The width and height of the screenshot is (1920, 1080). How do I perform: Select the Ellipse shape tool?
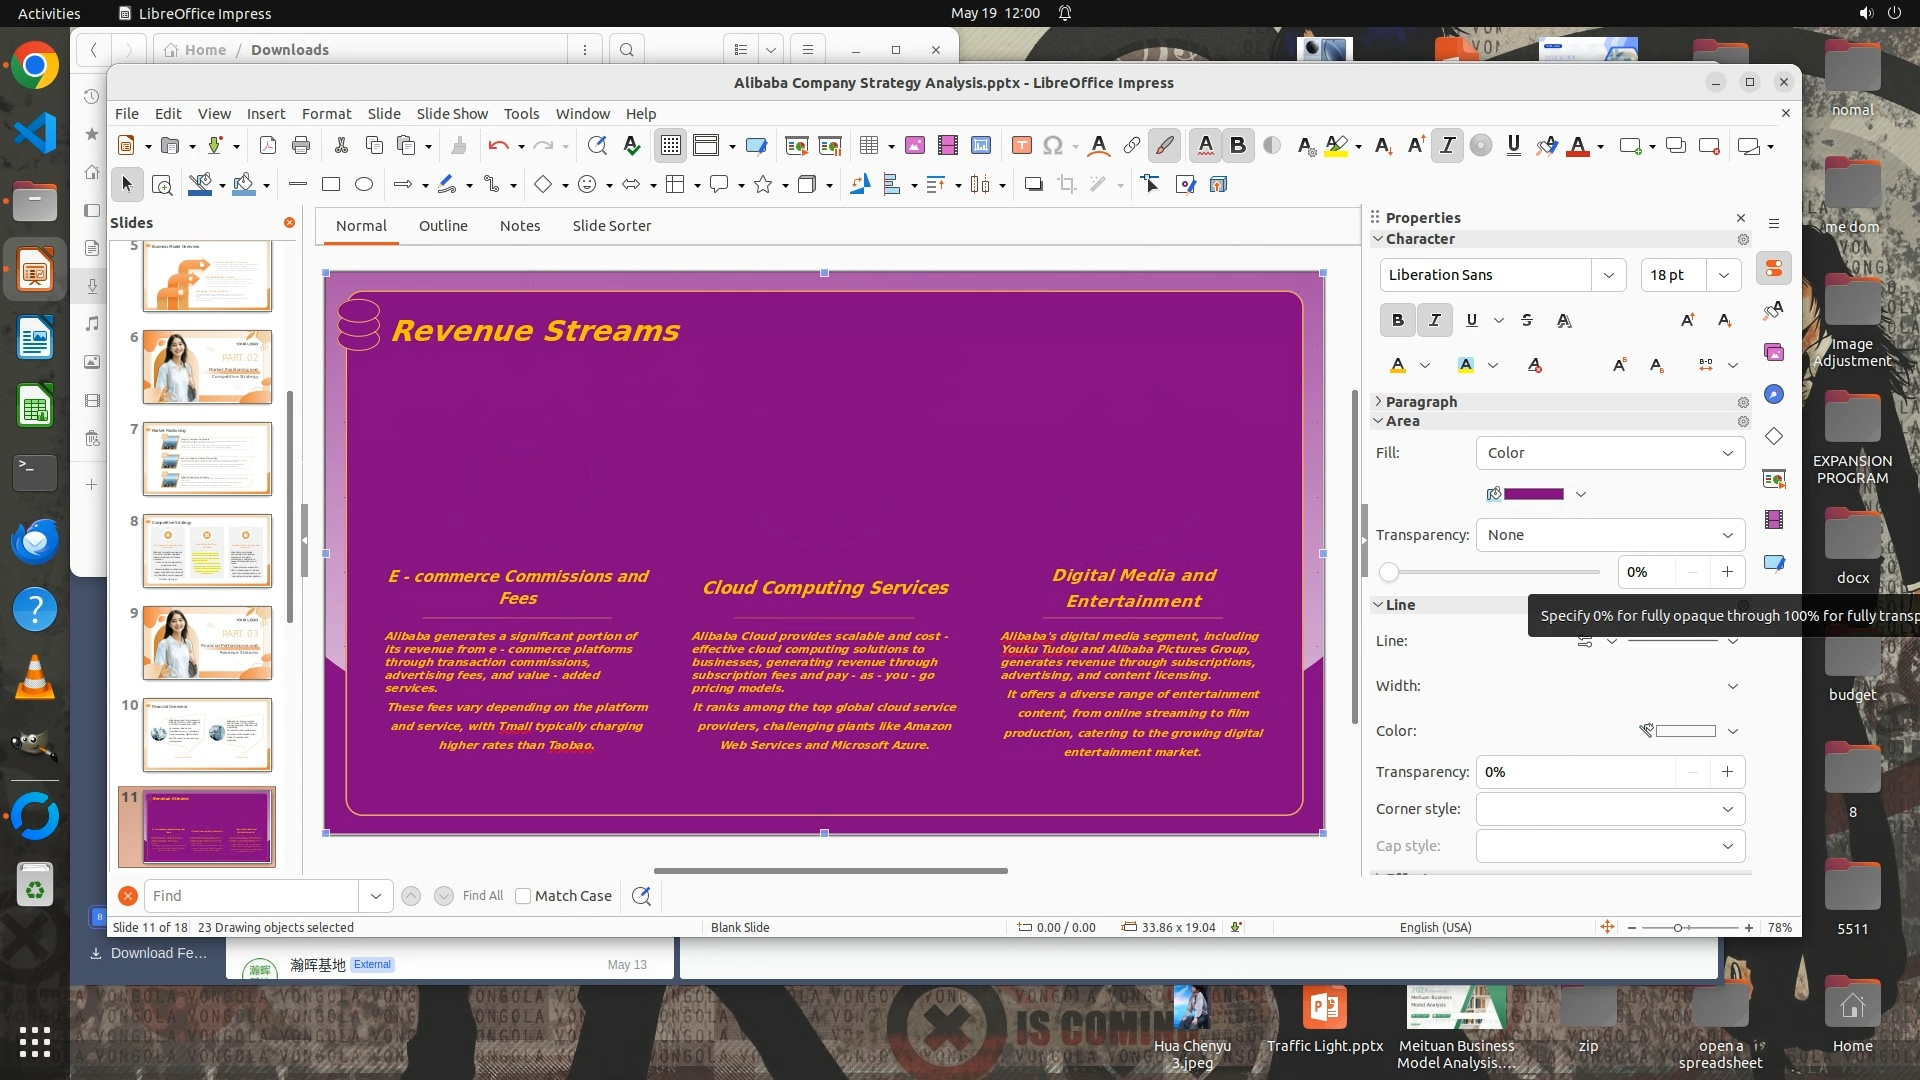(364, 184)
